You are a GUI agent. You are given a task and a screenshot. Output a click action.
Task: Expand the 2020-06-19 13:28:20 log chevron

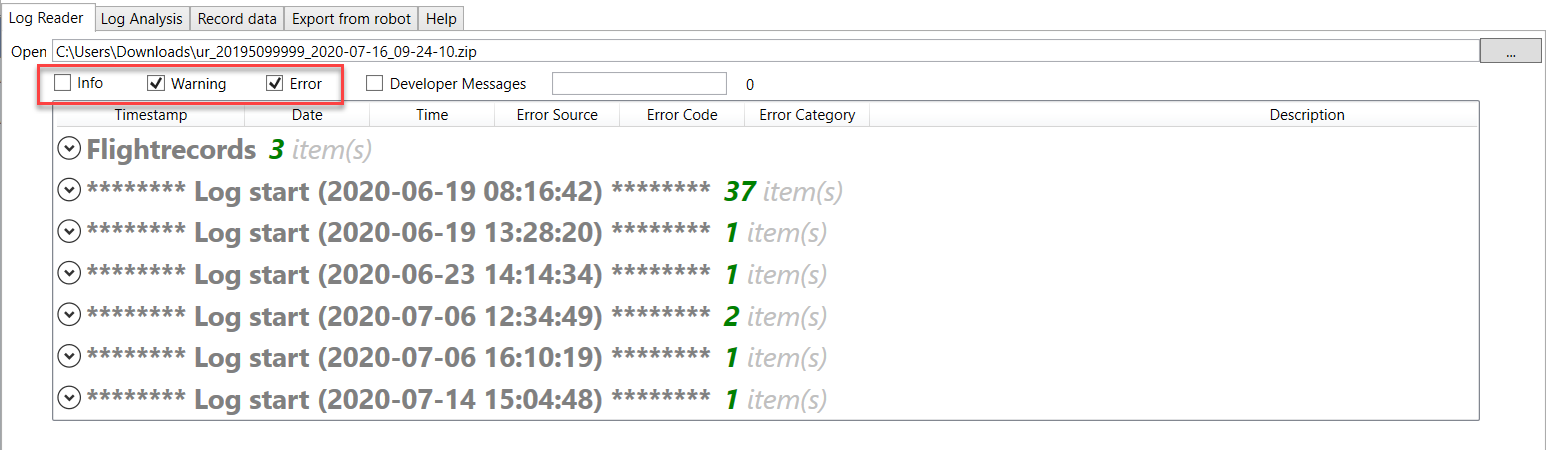click(x=69, y=232)
